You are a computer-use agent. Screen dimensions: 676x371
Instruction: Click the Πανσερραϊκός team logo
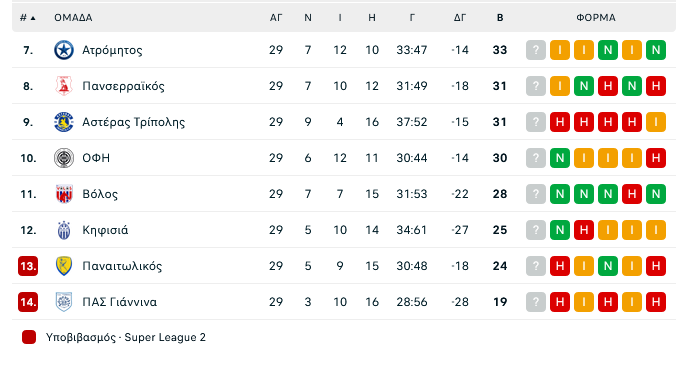point(64,86)
